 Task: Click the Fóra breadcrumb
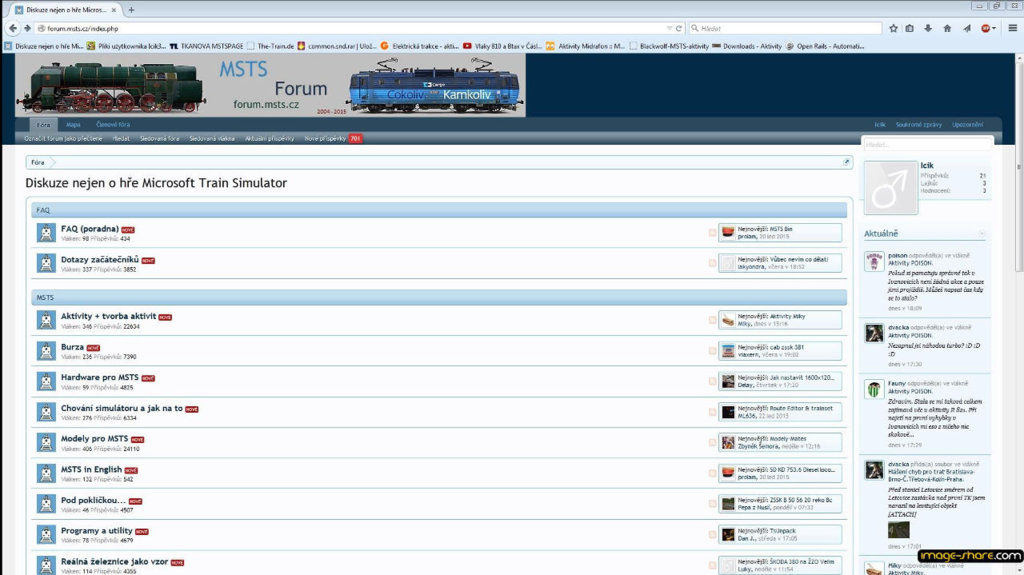(x=38, y=162)
